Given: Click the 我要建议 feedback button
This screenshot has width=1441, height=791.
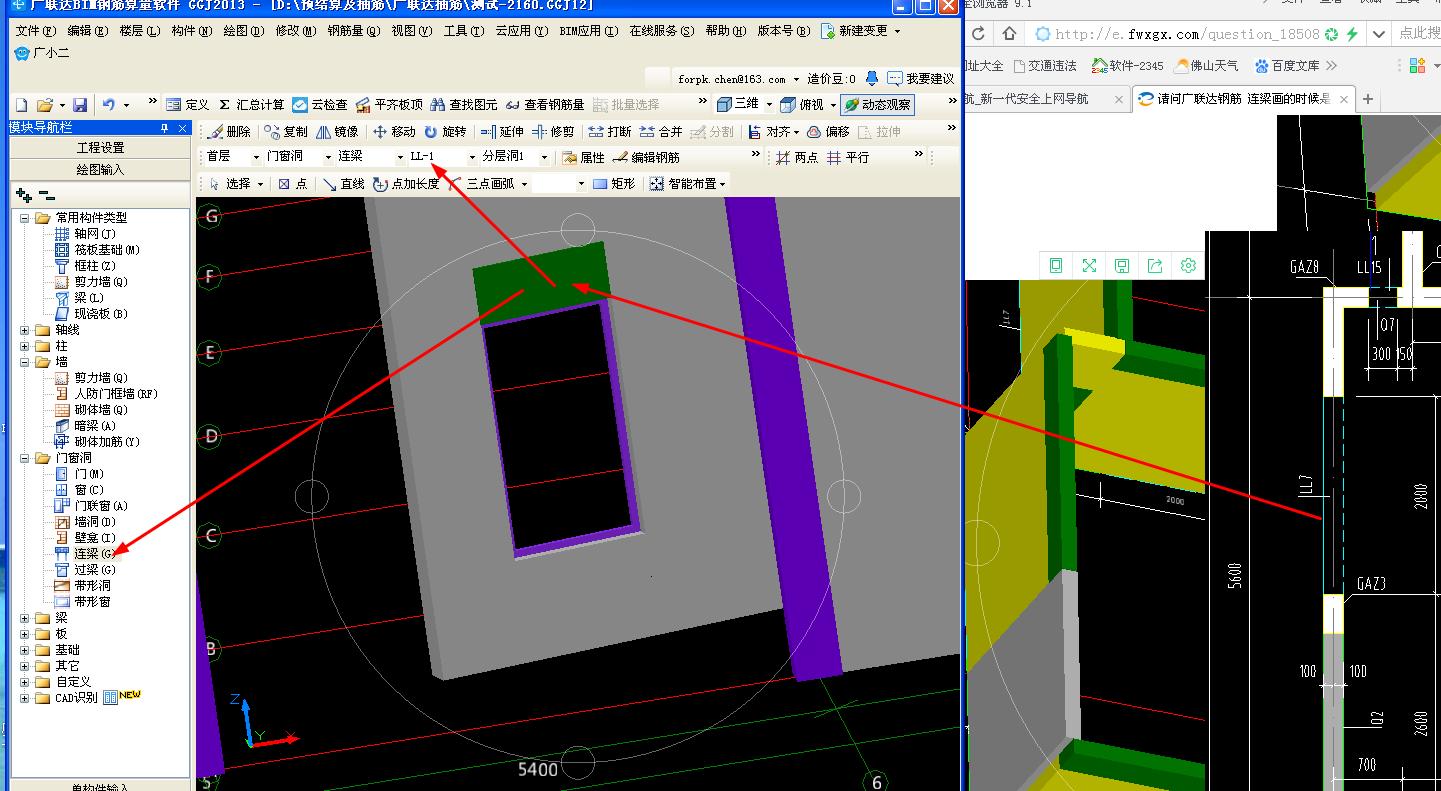Looking at the screenshot, I should (x=921, y=78).
